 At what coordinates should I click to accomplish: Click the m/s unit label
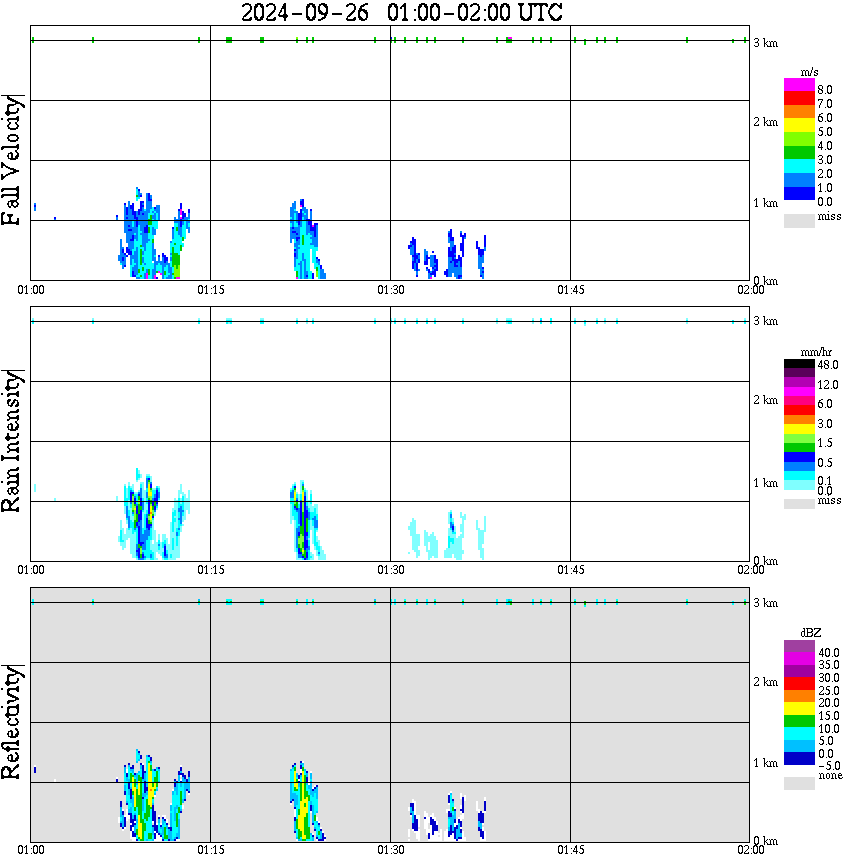coord(809,72)
